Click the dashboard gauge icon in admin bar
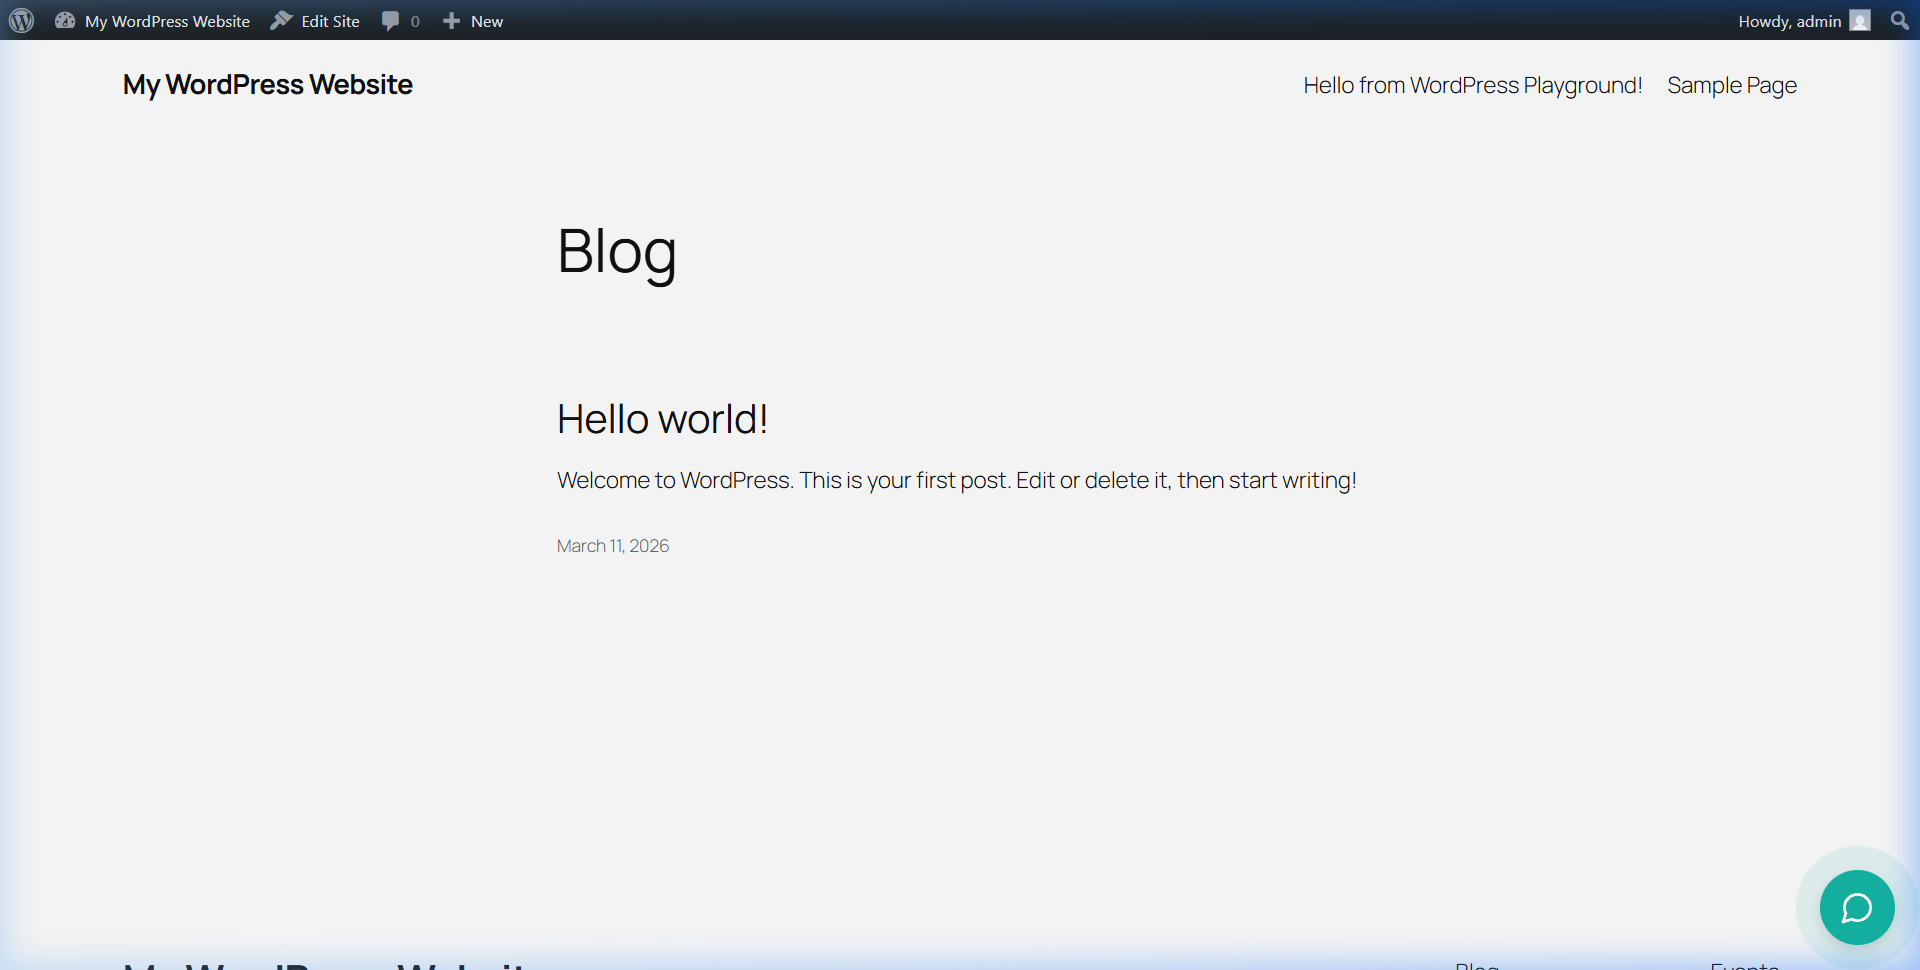 [x=65, y=20]
